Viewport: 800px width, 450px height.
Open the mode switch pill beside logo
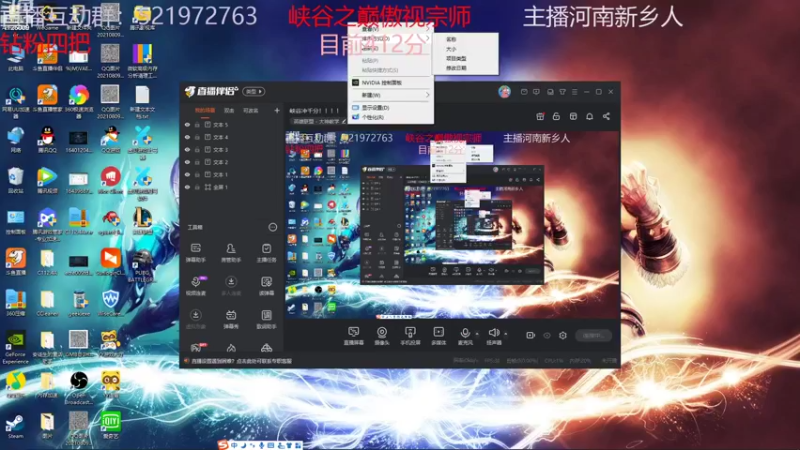[x=254, y=91]
